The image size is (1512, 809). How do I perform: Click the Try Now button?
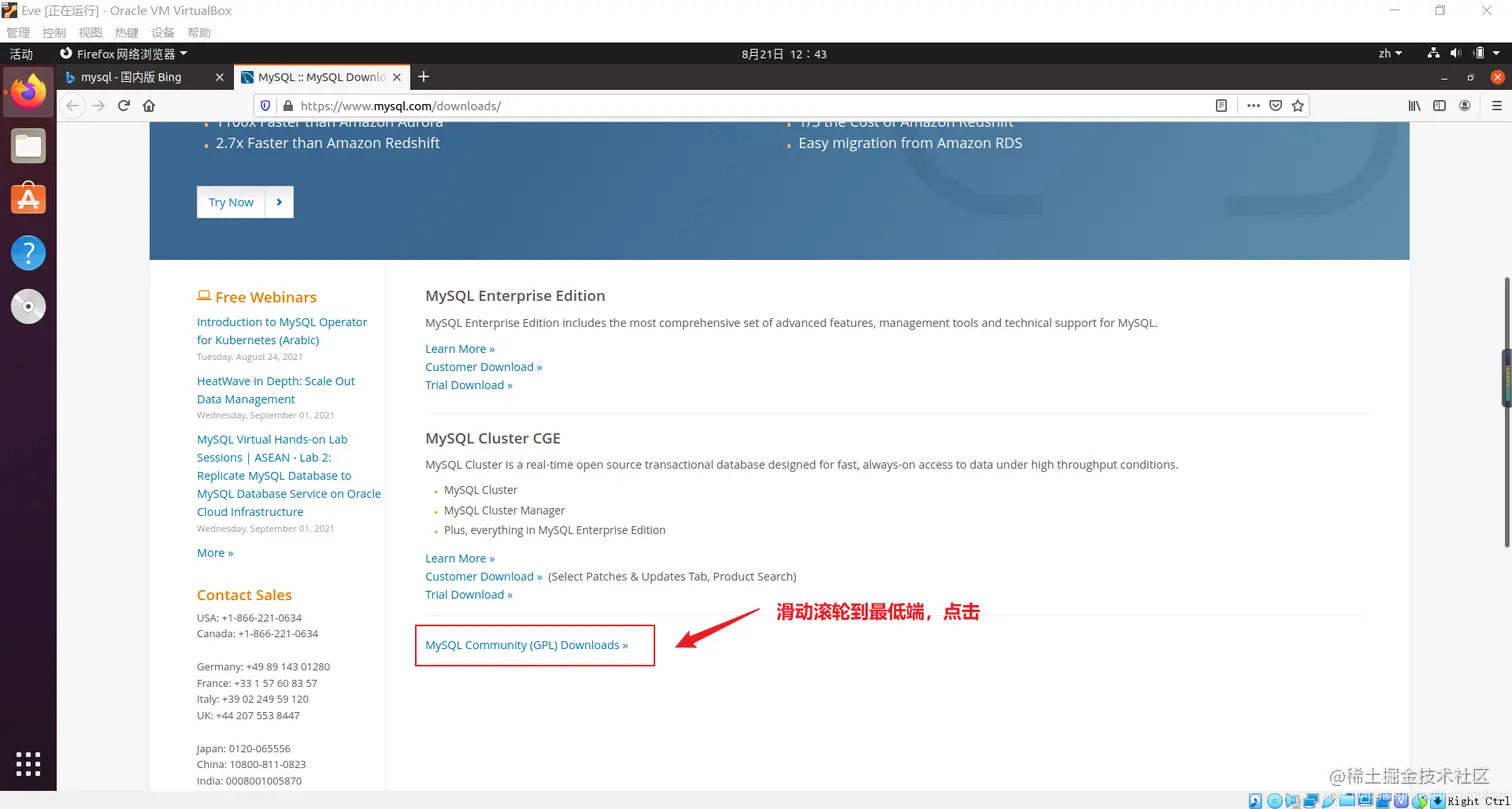pos(245,202)
